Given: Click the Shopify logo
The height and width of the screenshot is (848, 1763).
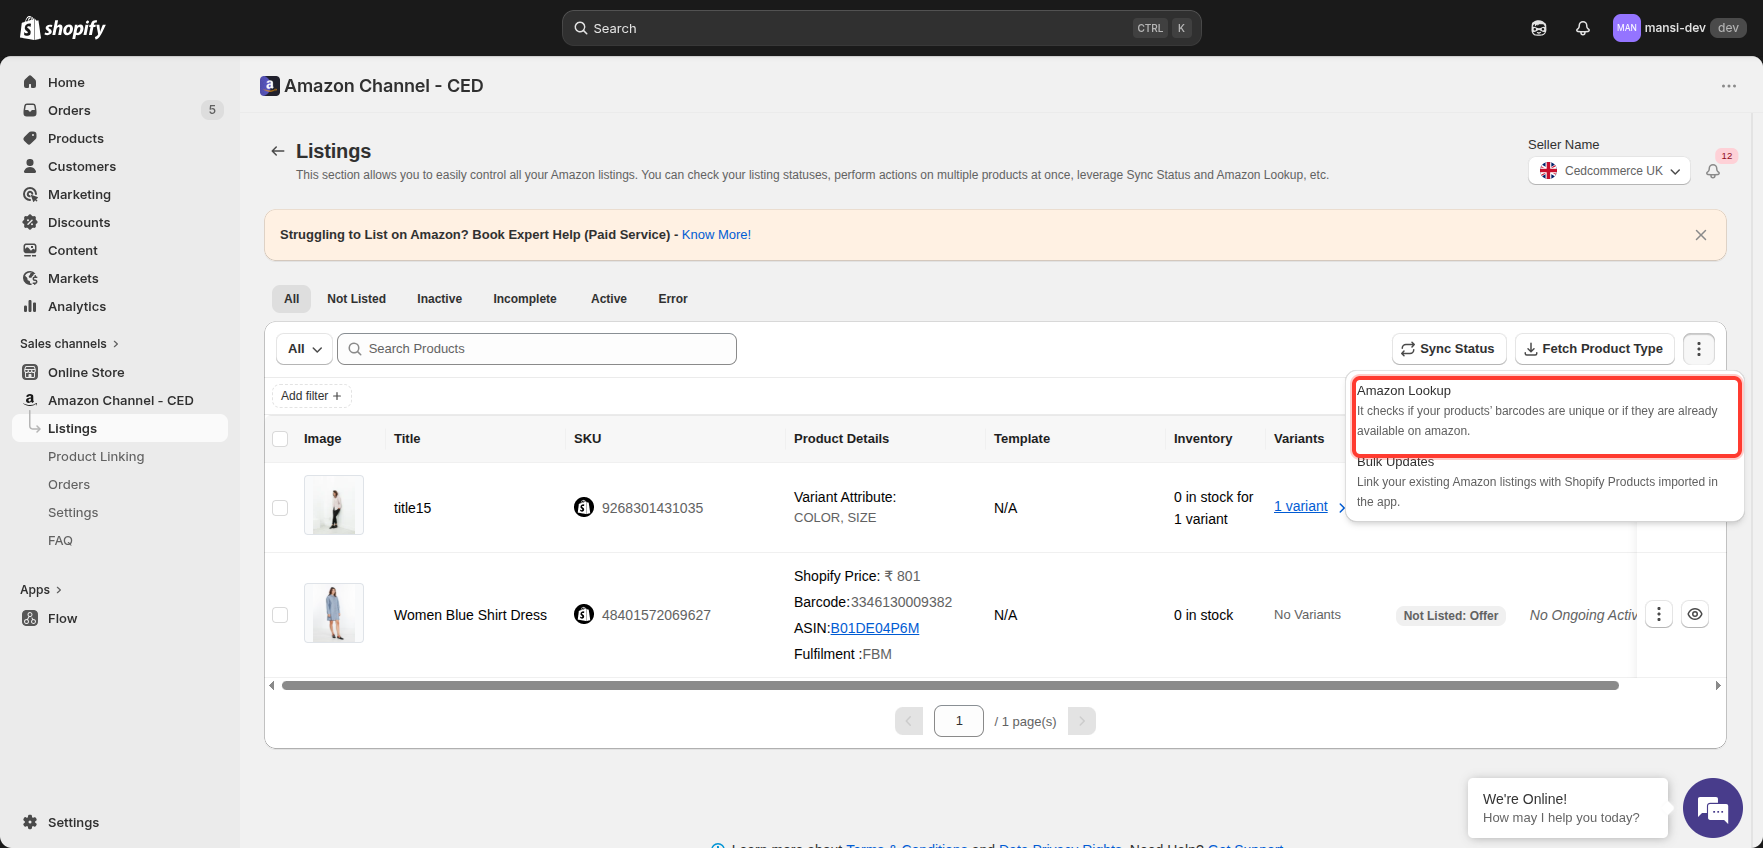Looking at the screenshot, I should click(x=63, y=28).
